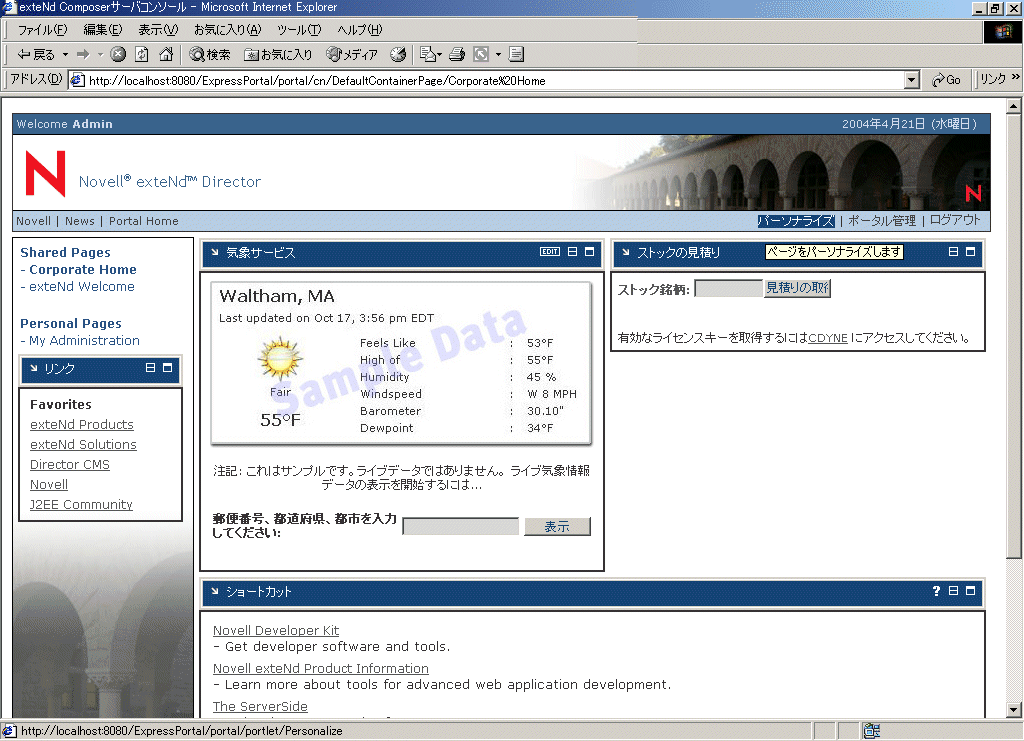Click the 表示 button in weather portlet
The image size is (1024, 741).
point(557,527)
